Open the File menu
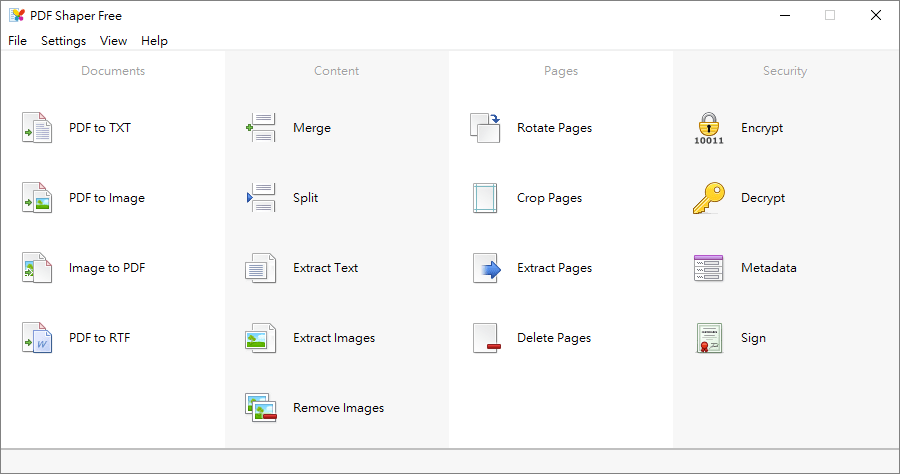 tap(17, 41)
